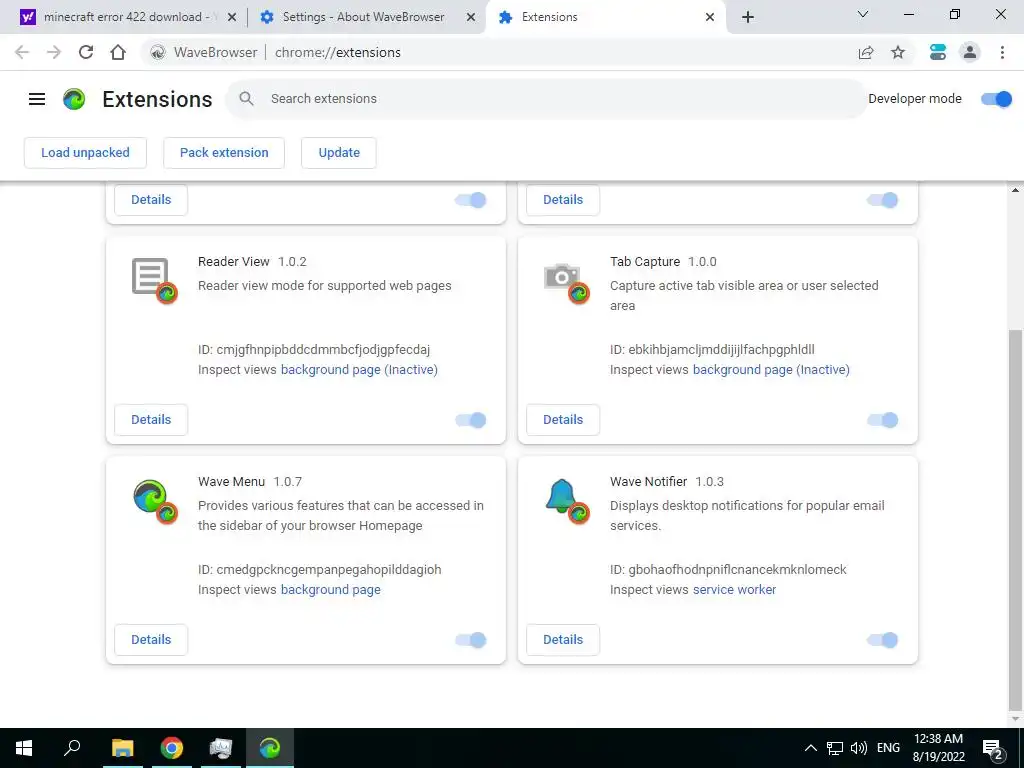Disable the Wave Menu extension toggle

coord(471,640)
